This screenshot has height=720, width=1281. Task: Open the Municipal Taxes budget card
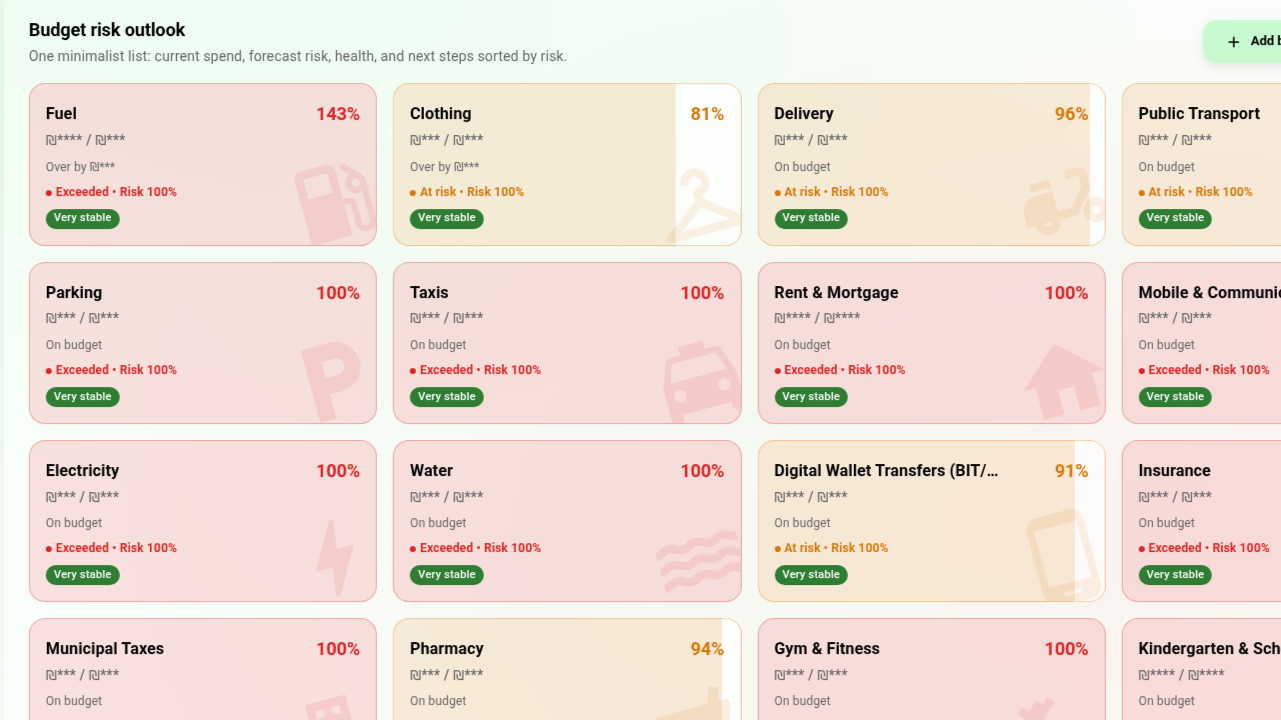pos(105,649)
